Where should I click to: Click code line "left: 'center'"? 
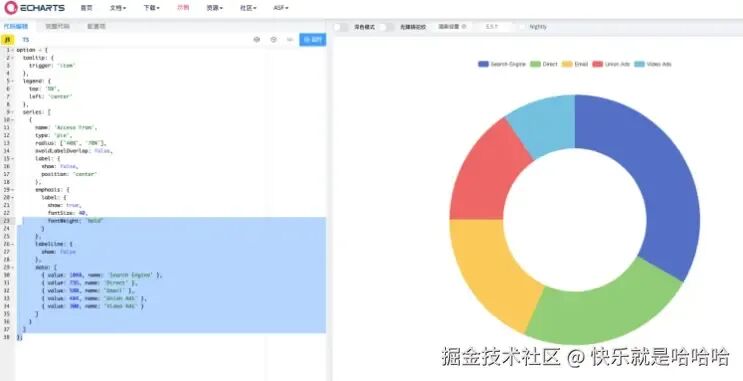(x=51, y=97)
